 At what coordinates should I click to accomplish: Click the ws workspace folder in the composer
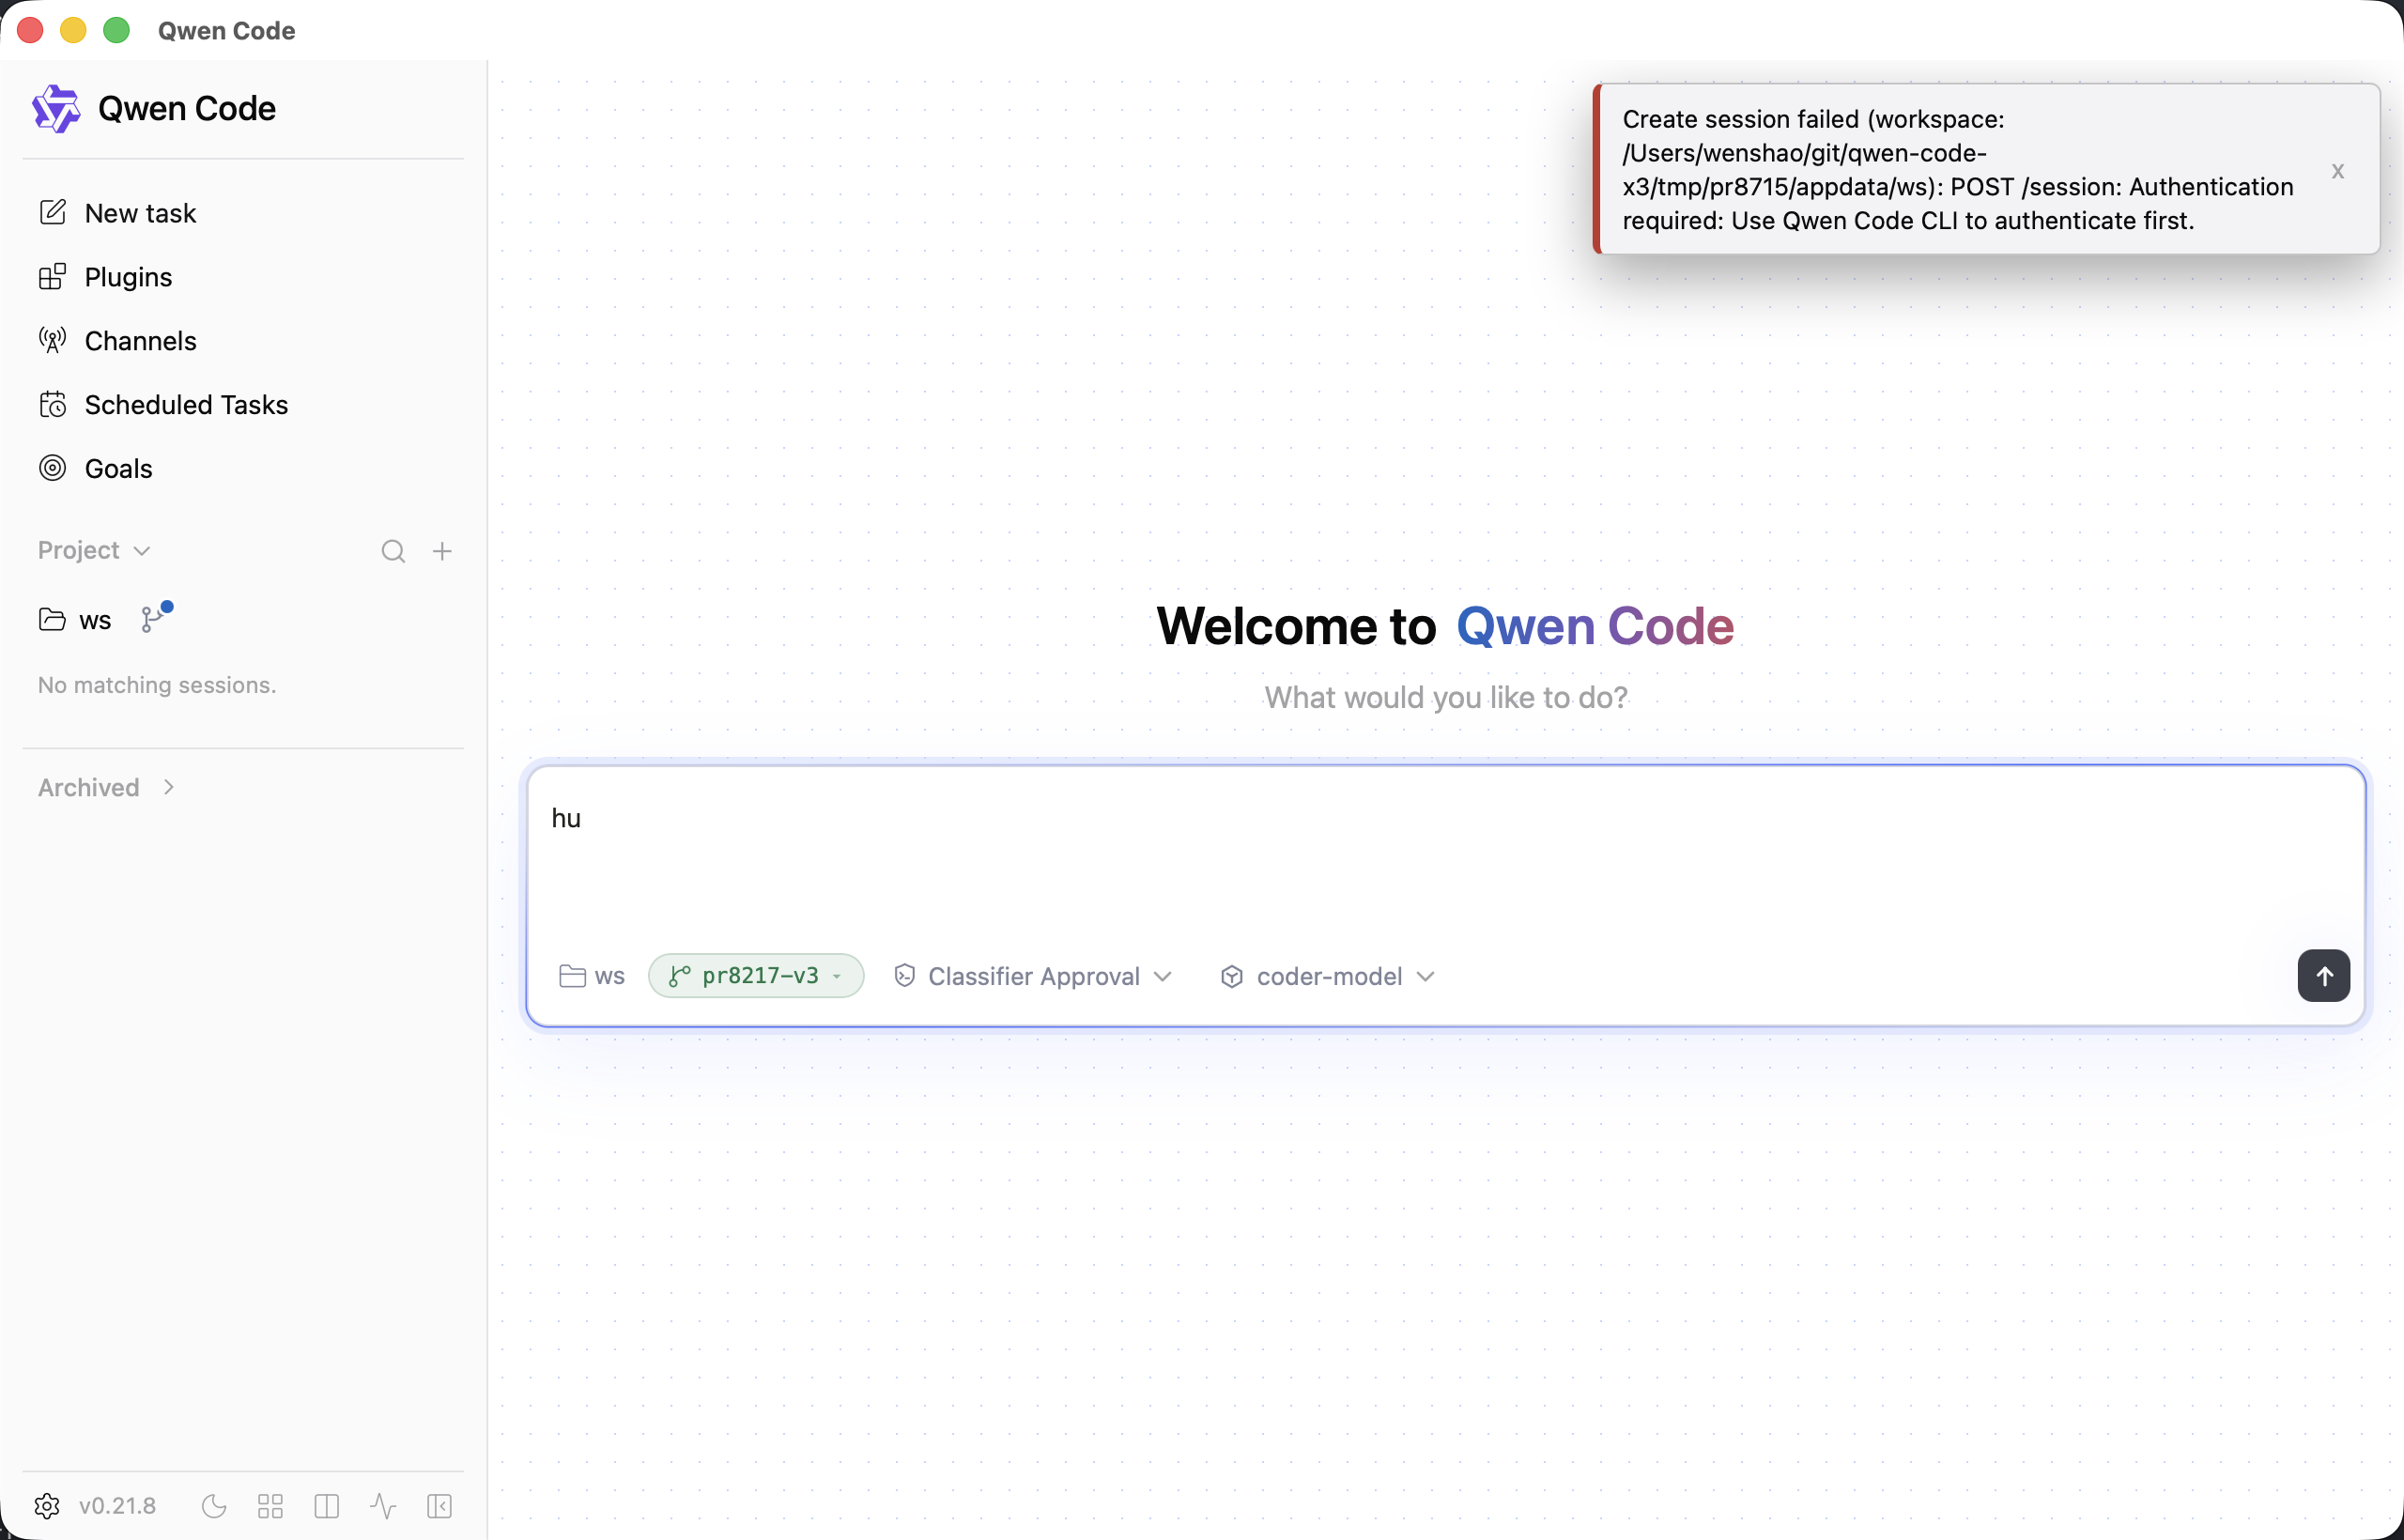[x=592, y=976]
